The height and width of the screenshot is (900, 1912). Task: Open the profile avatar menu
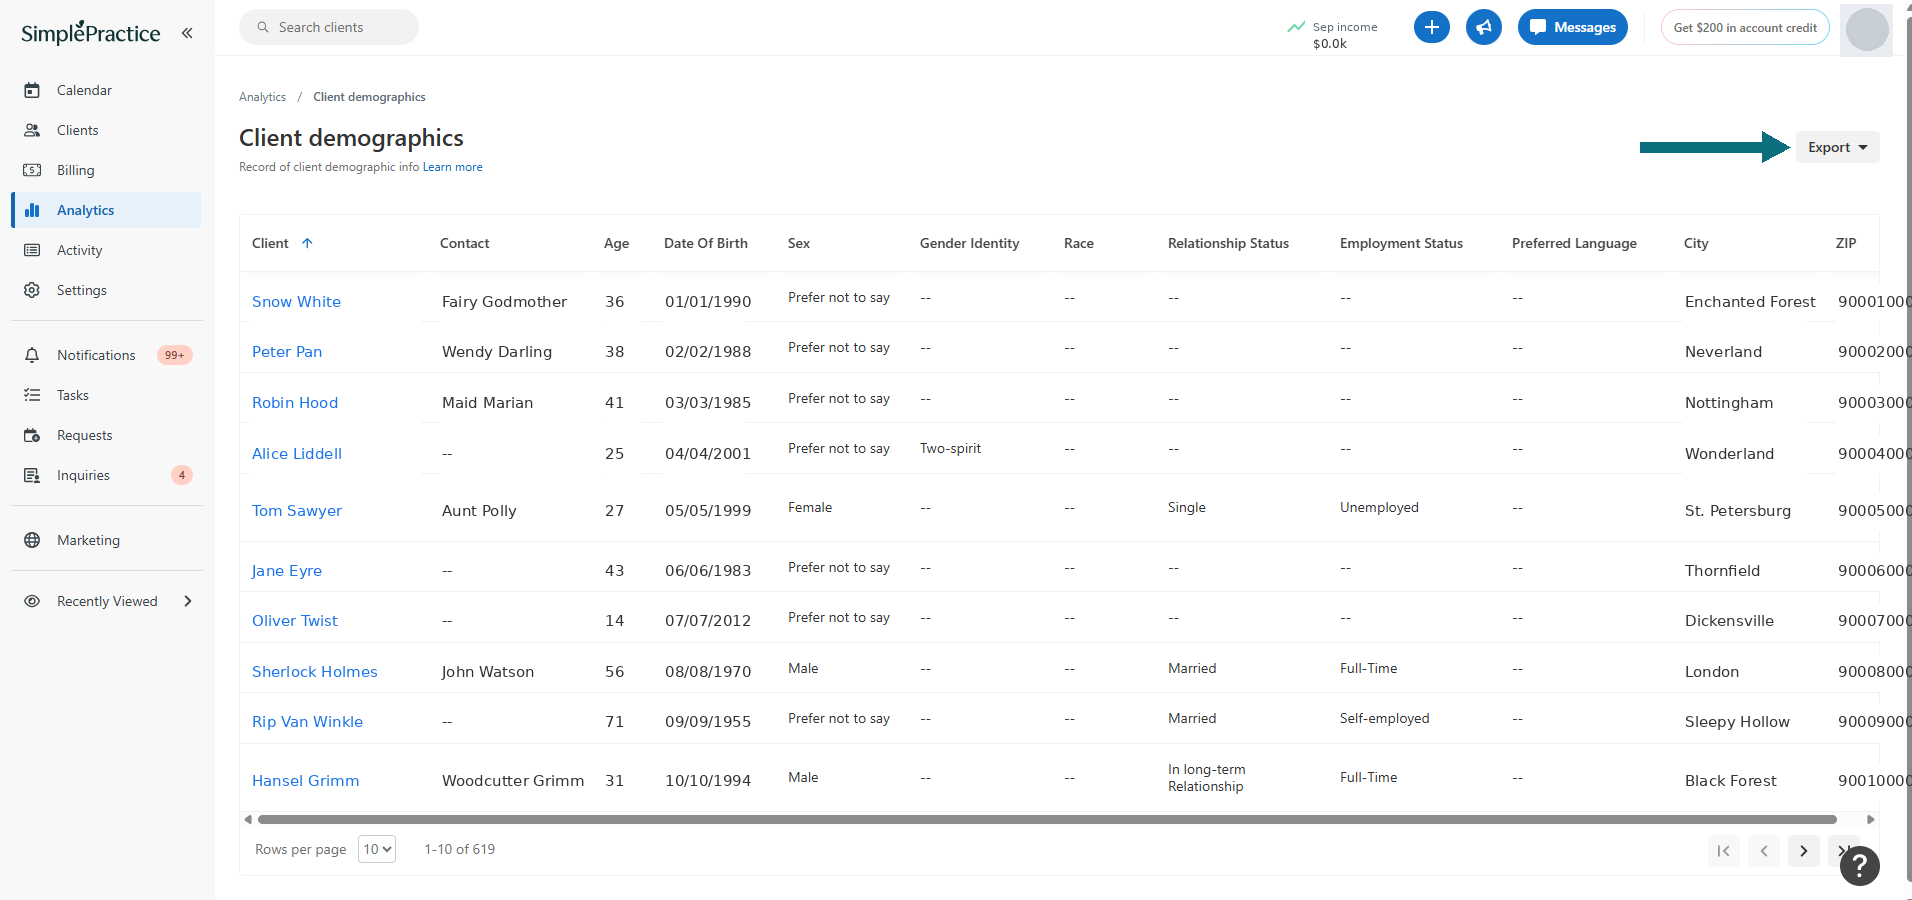(x=1866, y=29)
